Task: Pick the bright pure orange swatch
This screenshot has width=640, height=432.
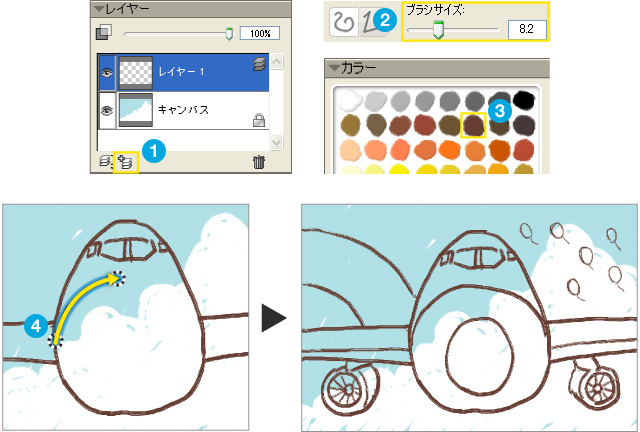Action: (x=449, y=150)
